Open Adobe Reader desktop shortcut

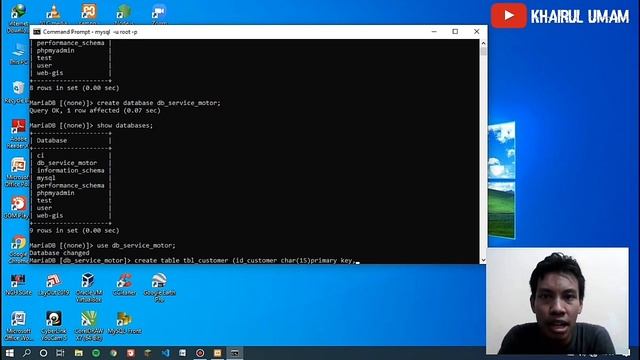click(x=18, y=133)
